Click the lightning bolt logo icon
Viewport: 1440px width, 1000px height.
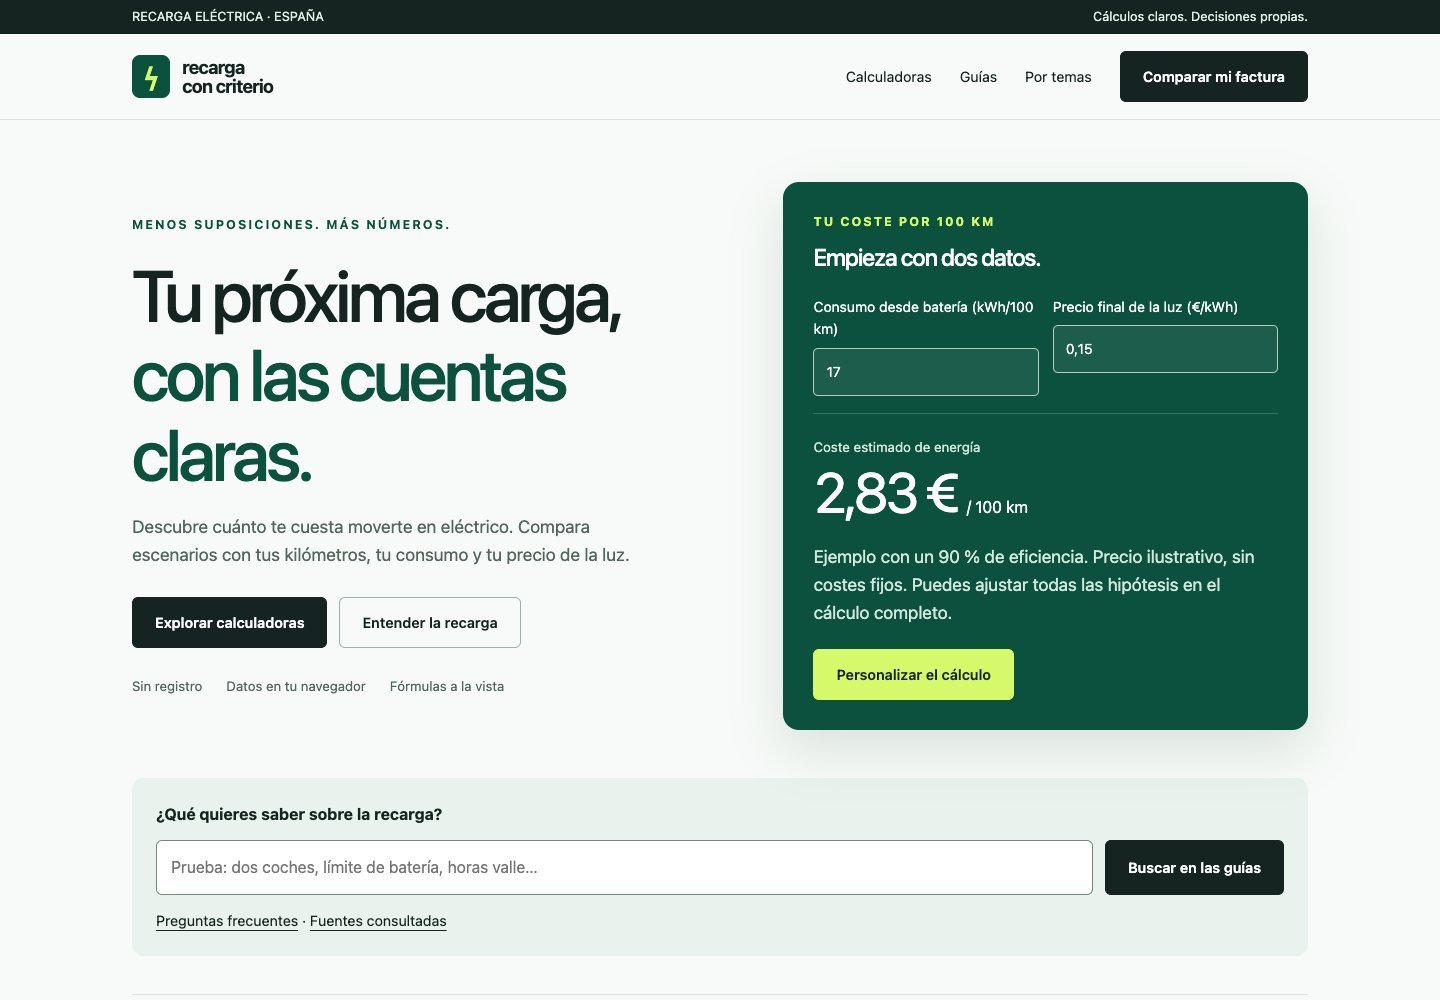[151, 77]
